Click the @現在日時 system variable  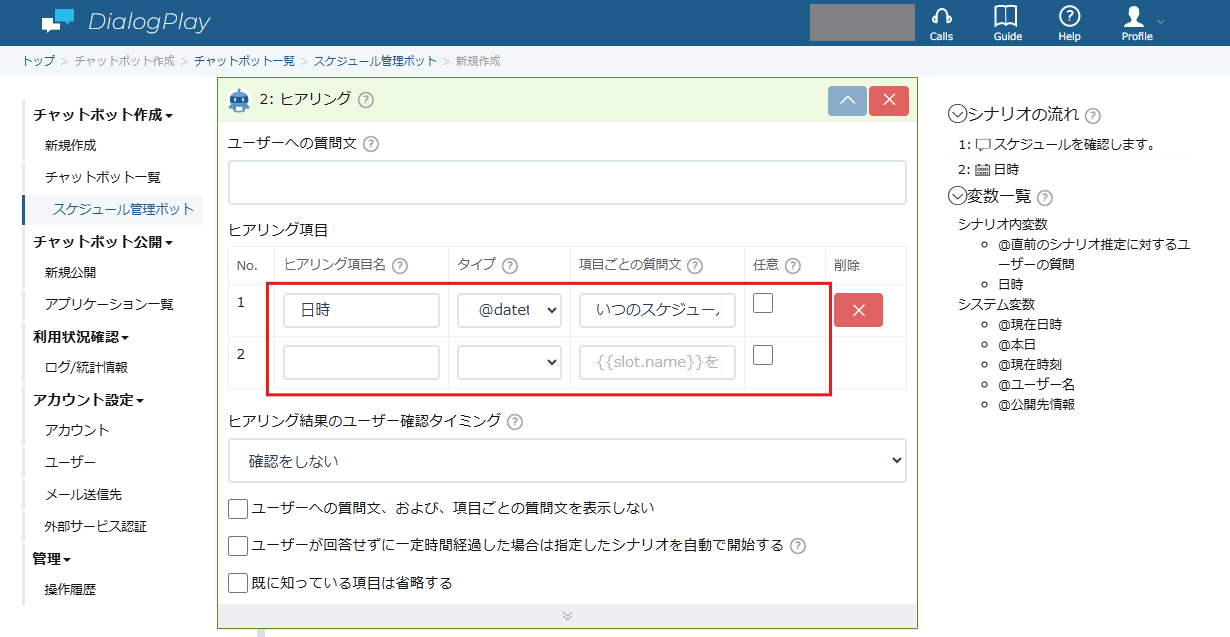pyautogui.click(x=1030, y=325)
